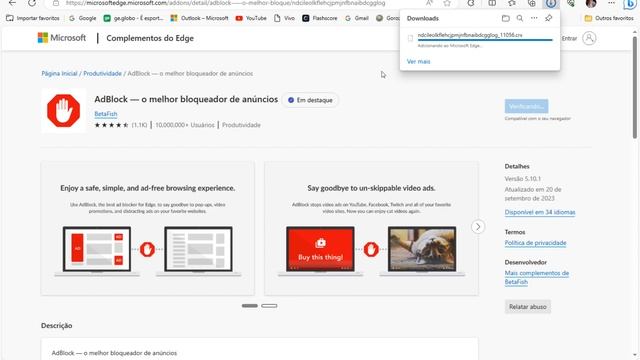Open the Collections icon in toolbar
The width and height of the screenshot is (640, 360).
[532, 3]
